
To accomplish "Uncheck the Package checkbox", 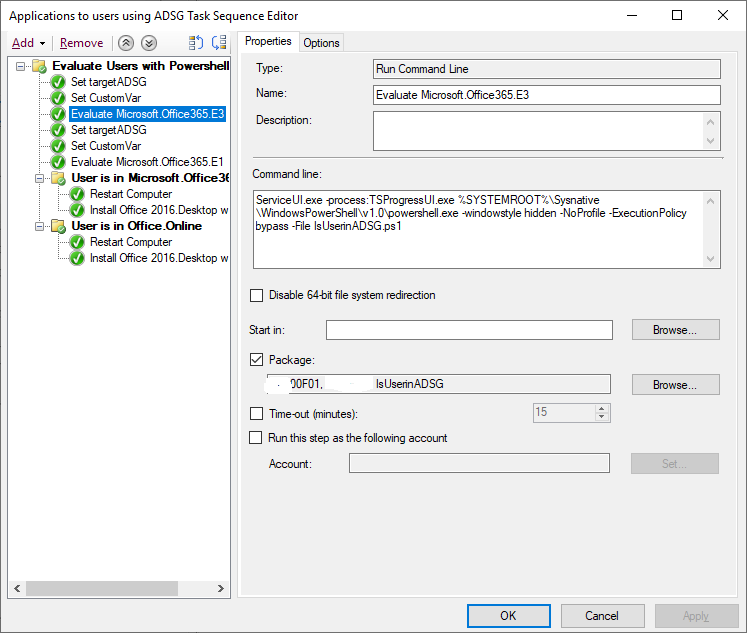I will point(256,360).
